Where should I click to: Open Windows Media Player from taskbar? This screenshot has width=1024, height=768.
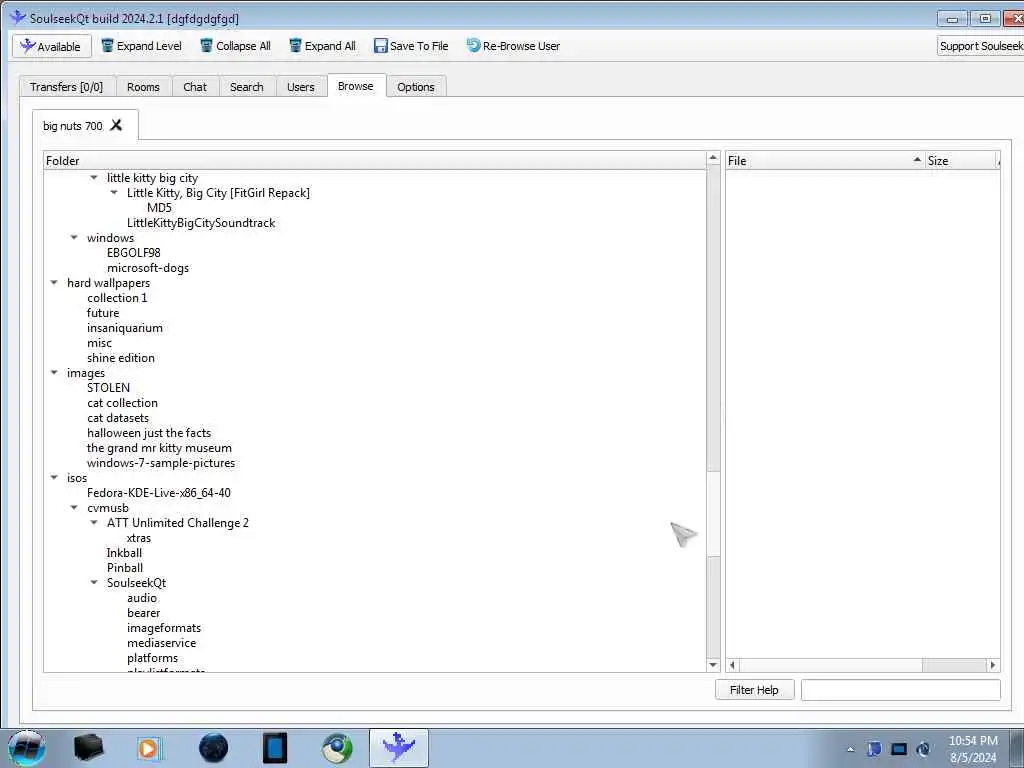click(150, 748)
